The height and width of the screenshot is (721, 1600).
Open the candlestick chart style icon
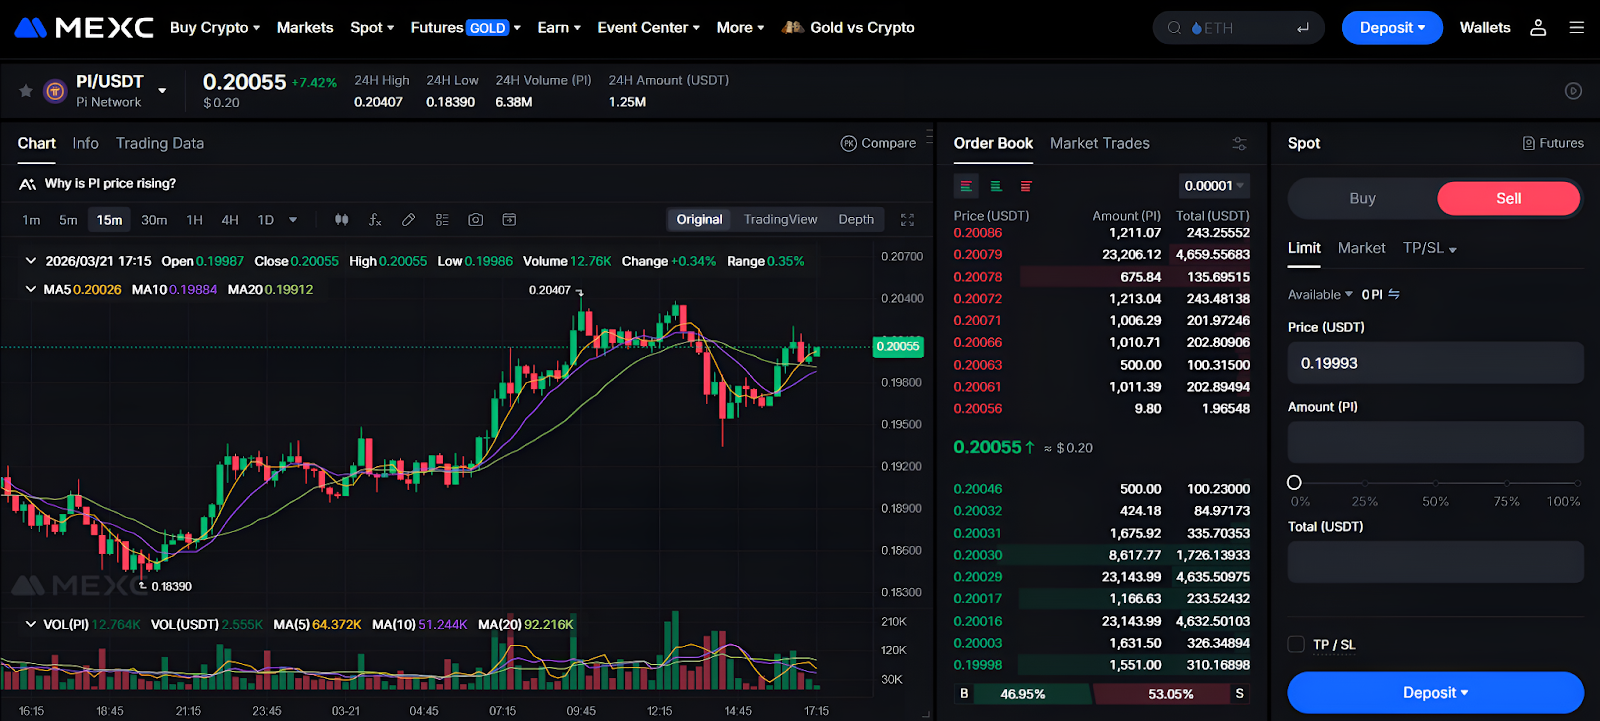point(341,220)
